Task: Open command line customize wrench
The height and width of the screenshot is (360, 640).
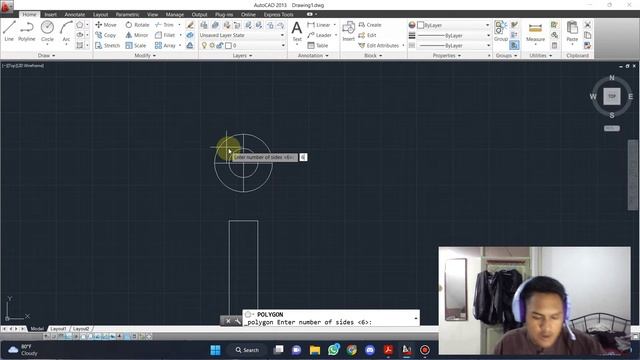Action: [x=238, y=321]
